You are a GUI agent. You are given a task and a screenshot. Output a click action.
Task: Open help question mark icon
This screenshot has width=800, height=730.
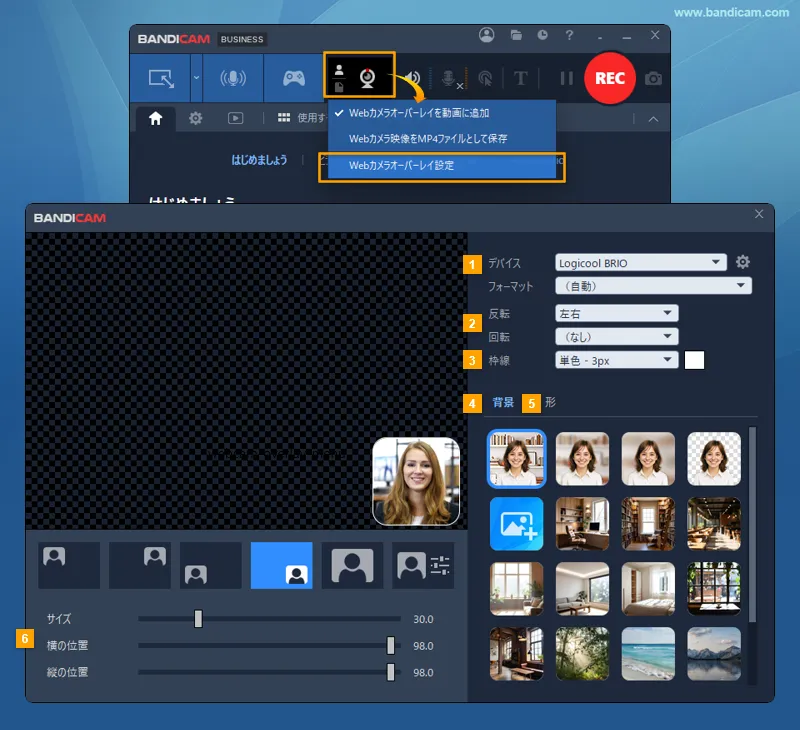[569, 35]
